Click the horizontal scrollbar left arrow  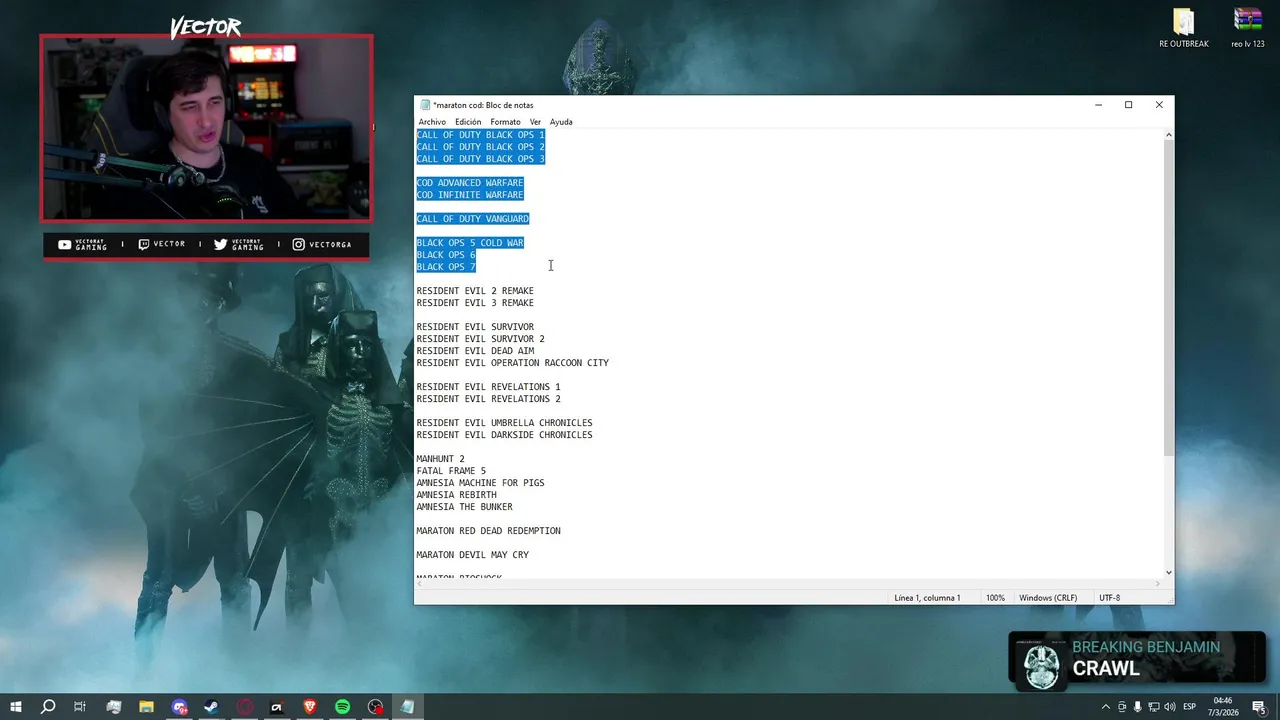420,582
